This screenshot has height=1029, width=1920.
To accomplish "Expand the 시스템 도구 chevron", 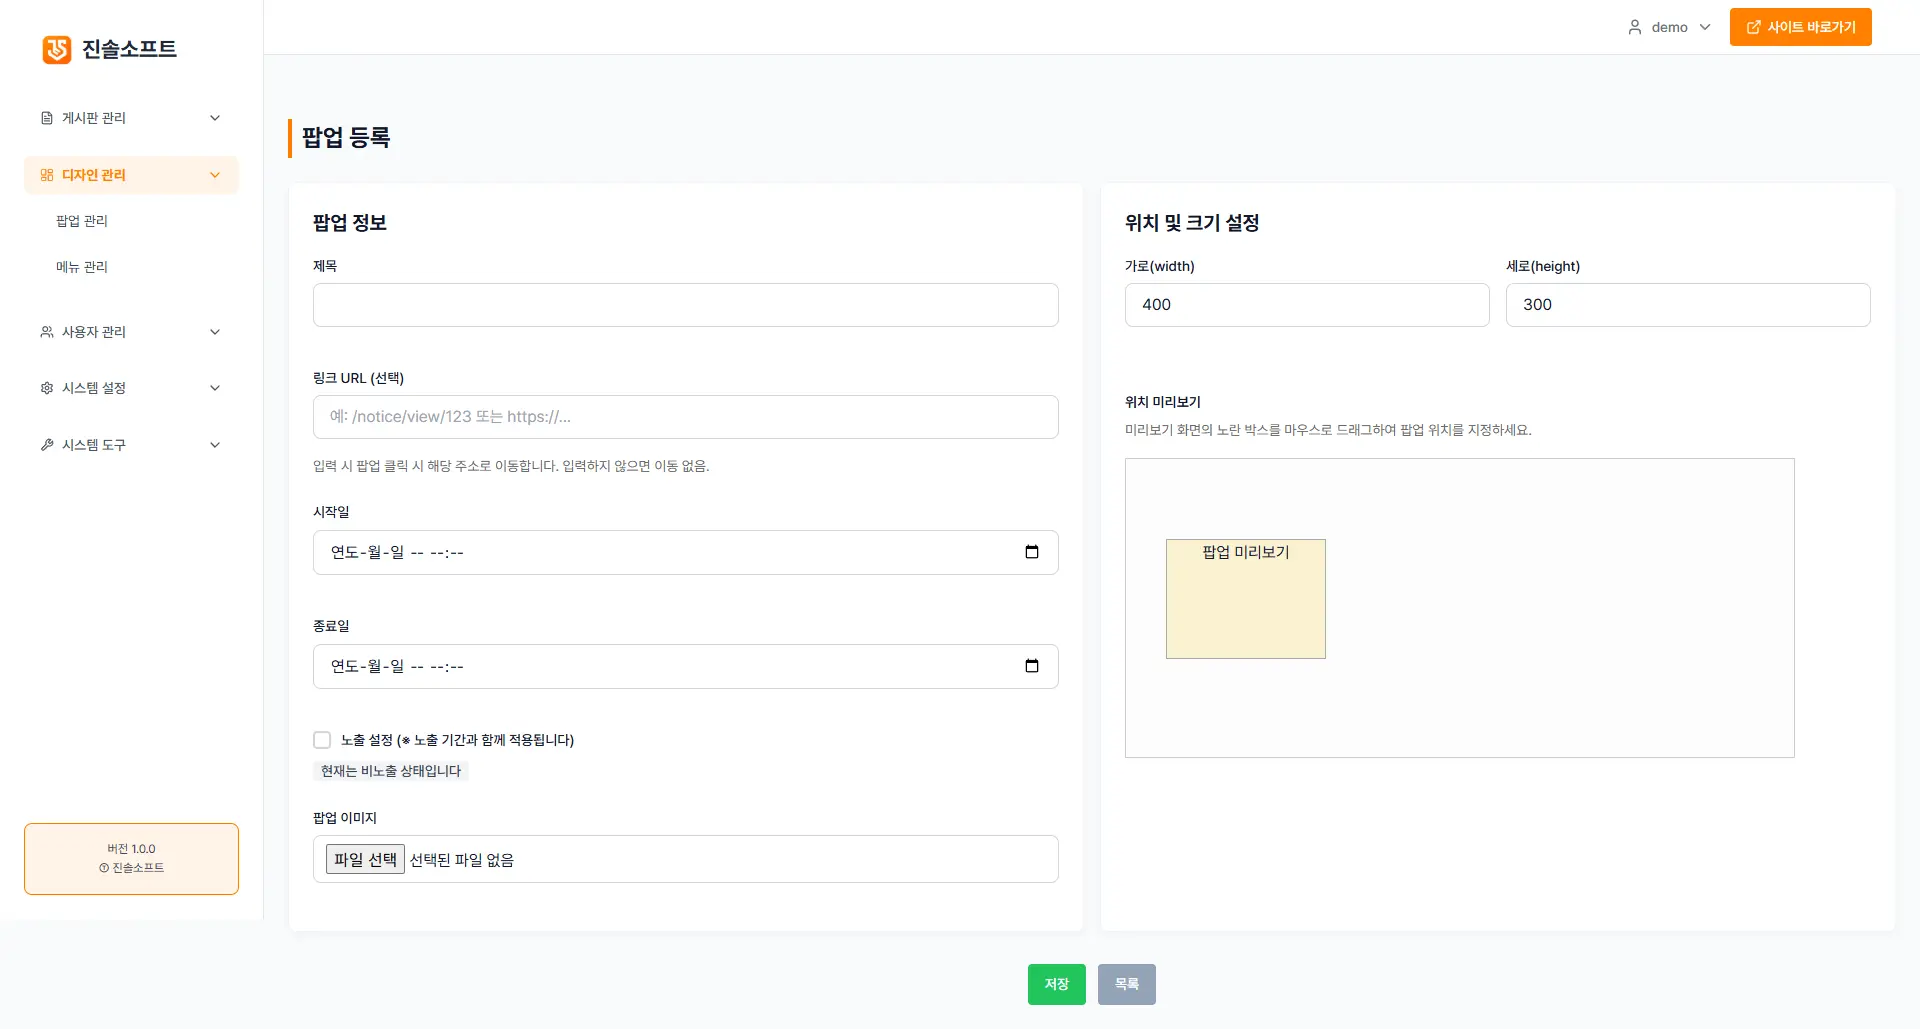I will pos(215,445).
